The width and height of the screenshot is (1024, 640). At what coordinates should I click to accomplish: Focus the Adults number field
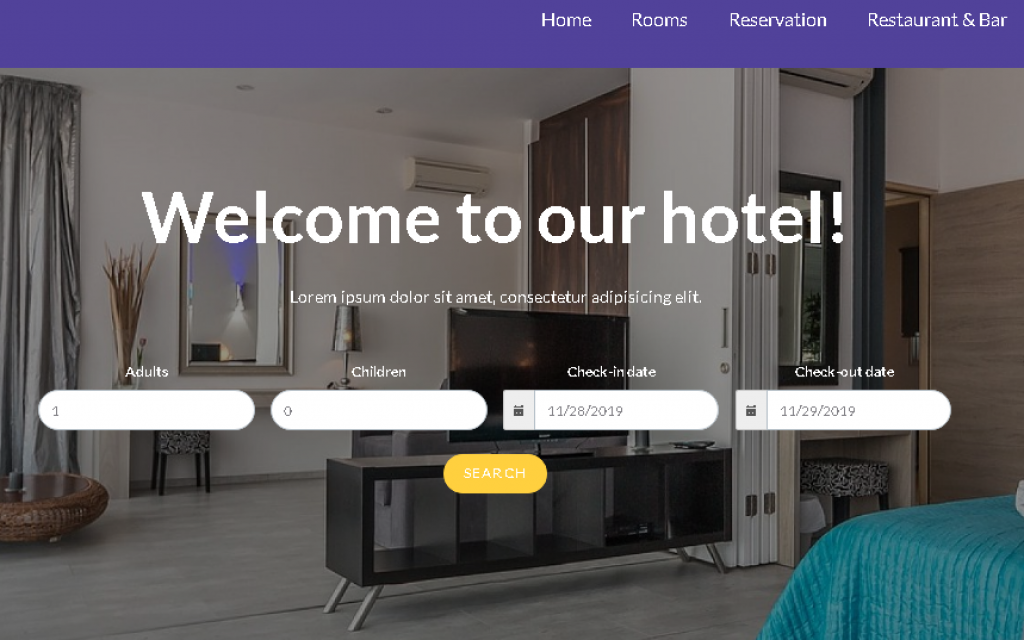point(146,411)
